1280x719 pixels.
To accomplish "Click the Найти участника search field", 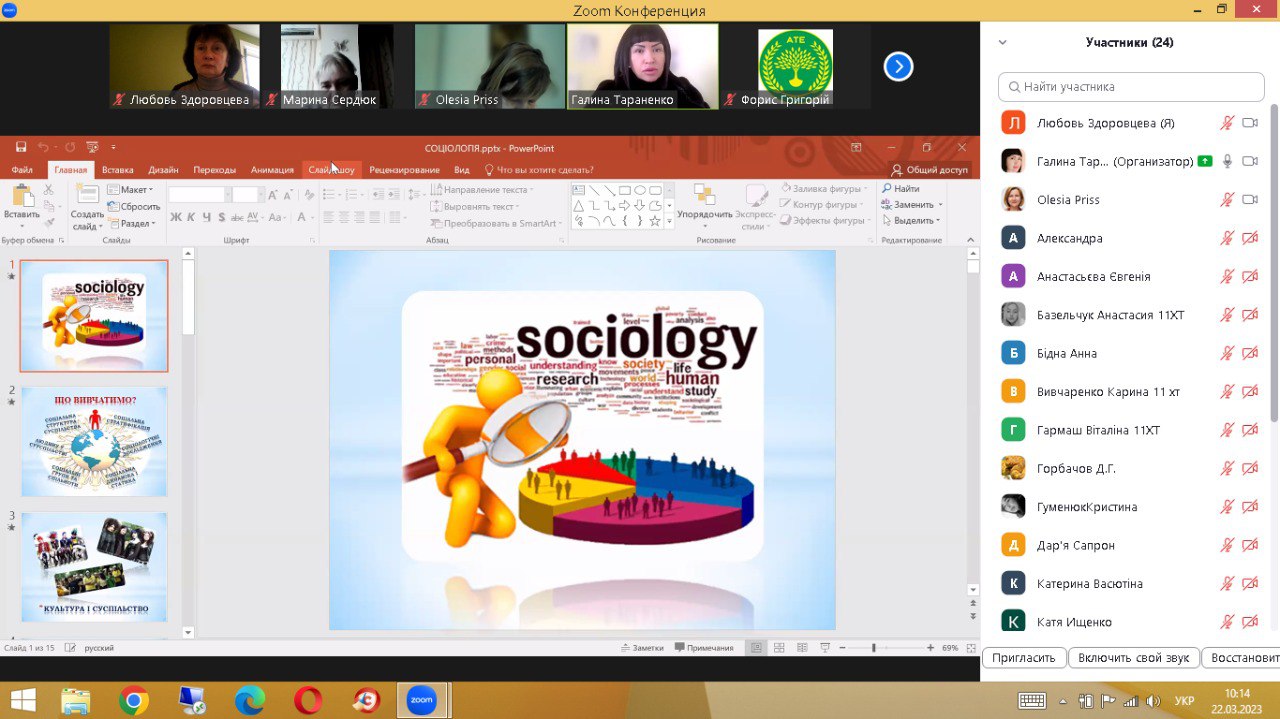I will [1131, 87].
